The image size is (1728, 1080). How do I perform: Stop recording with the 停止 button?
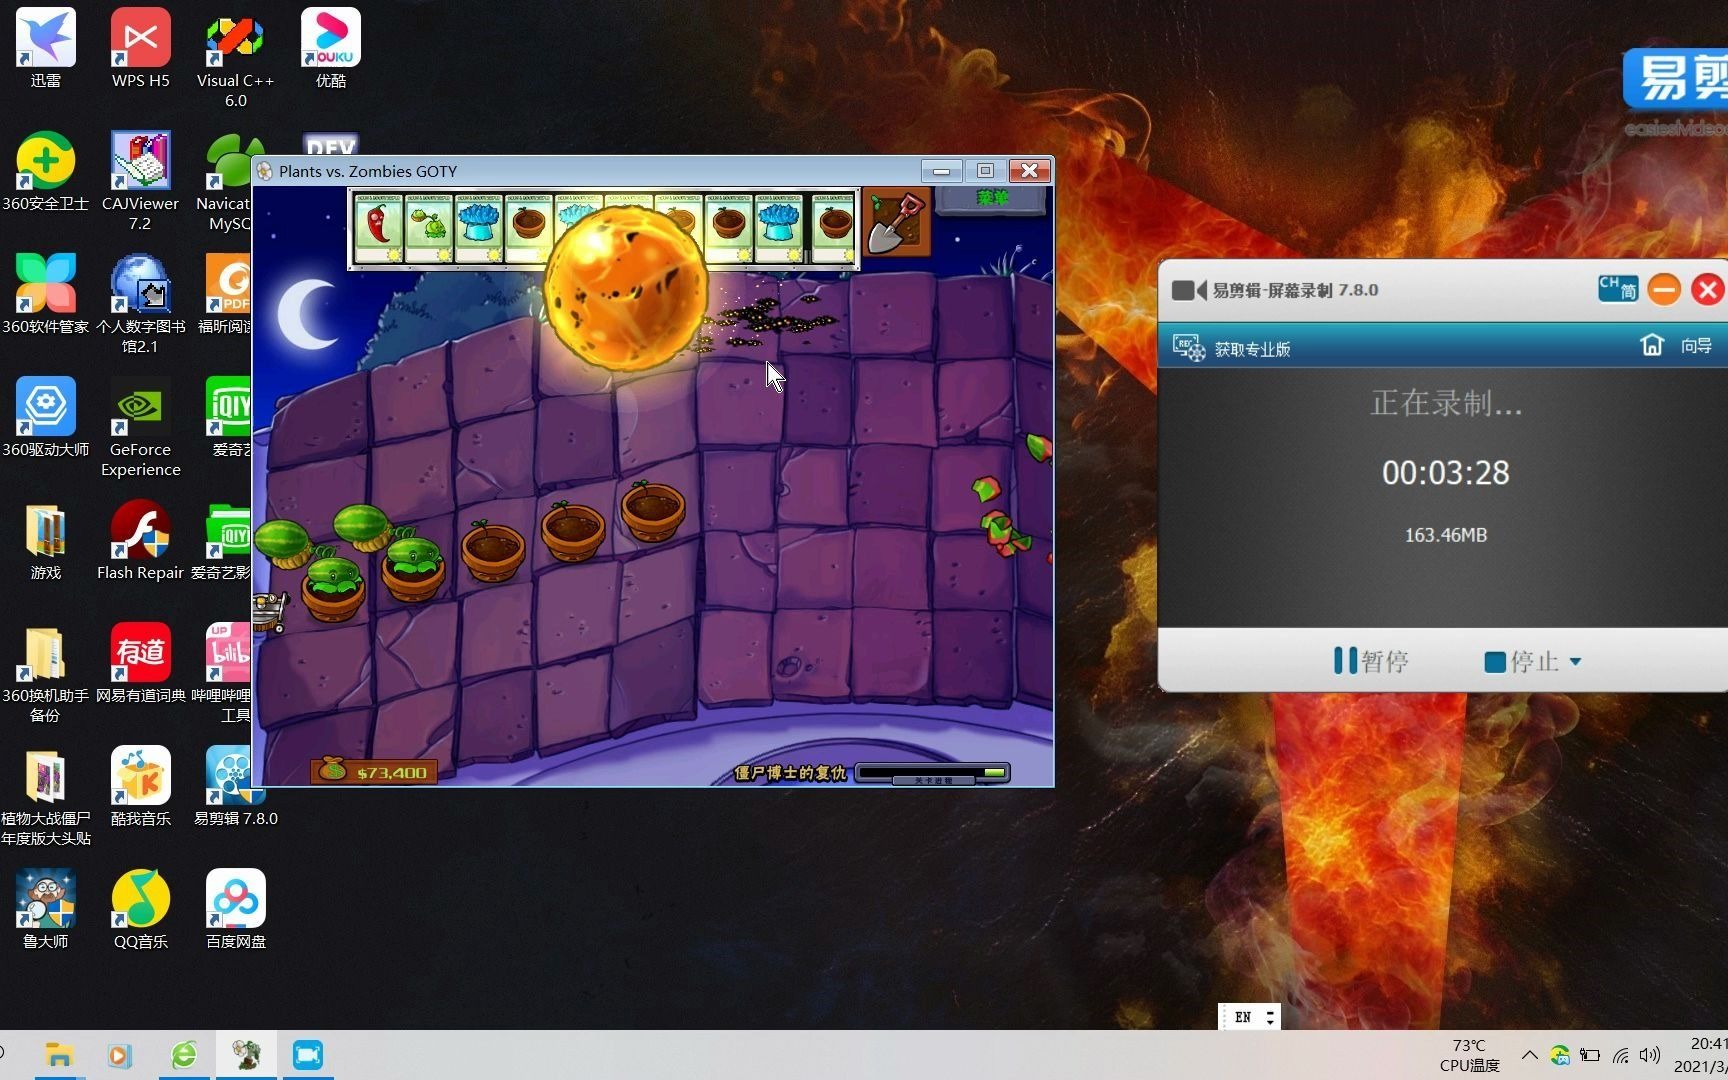tap(1521, 661)
